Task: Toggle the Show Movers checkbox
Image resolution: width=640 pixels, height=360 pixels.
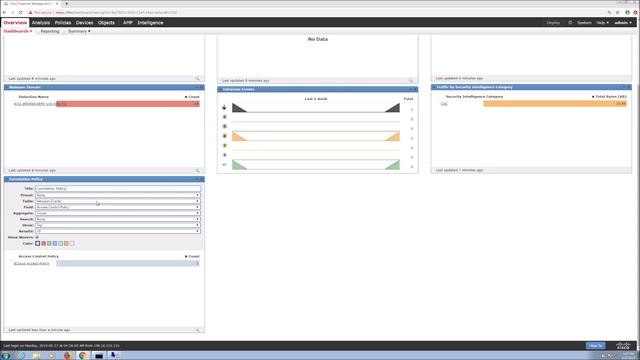Action: [x=37, y=237]
